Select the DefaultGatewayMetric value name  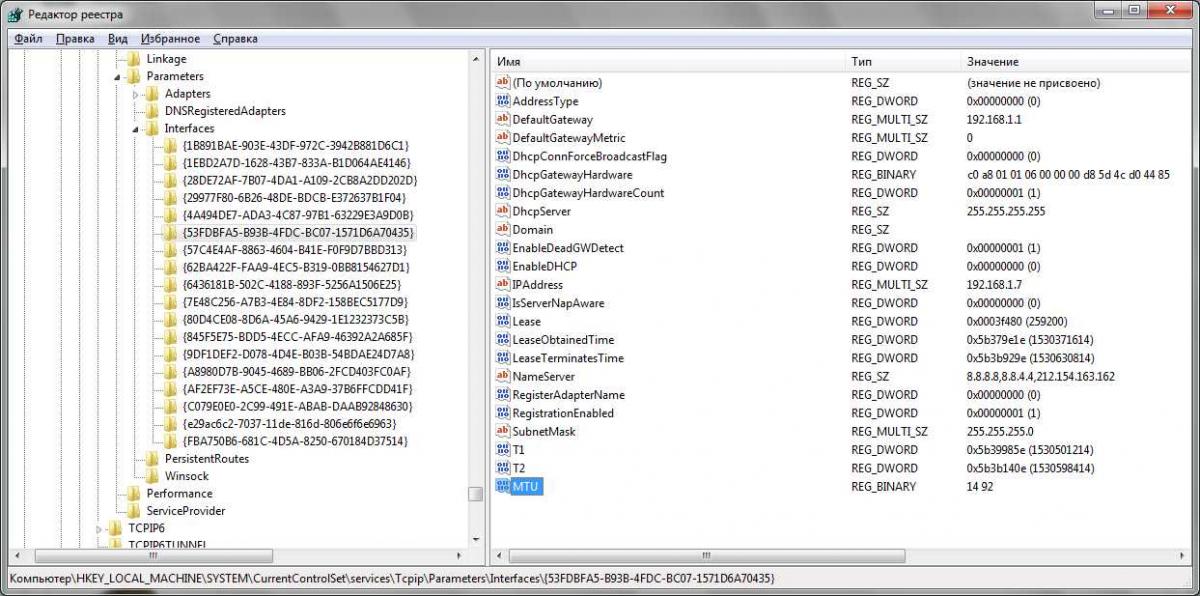click(x=569, y=138)
